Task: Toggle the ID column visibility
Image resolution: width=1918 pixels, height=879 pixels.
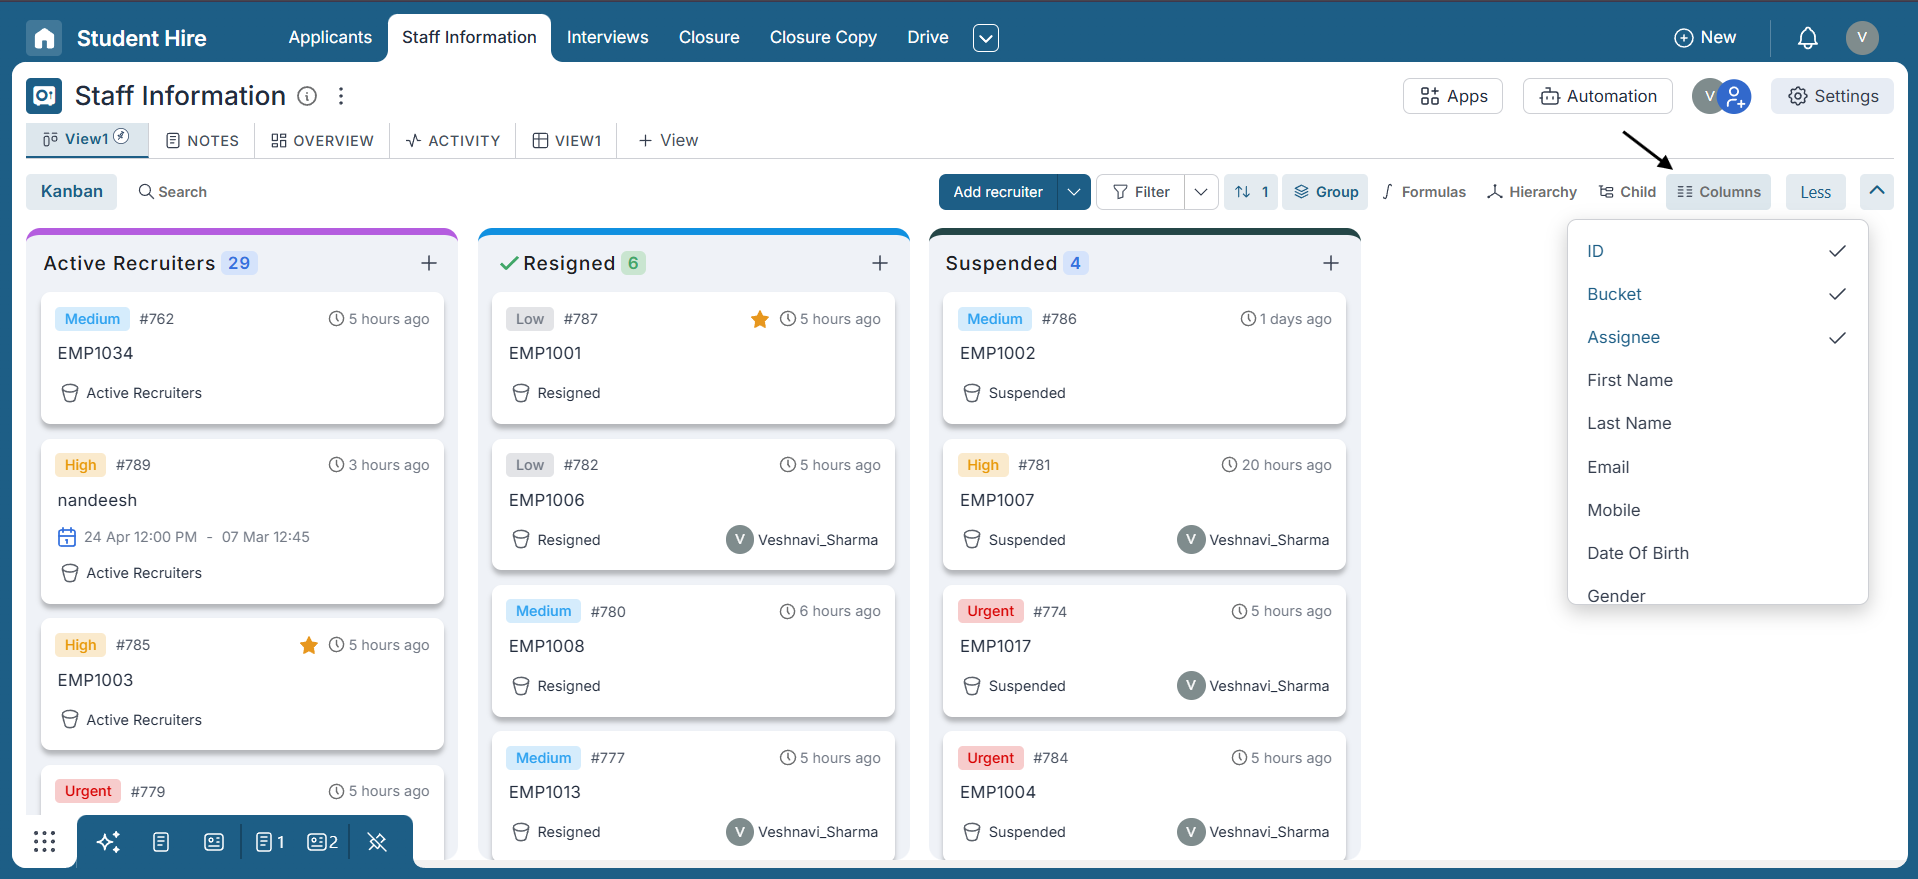Action: coord(1717,251)
